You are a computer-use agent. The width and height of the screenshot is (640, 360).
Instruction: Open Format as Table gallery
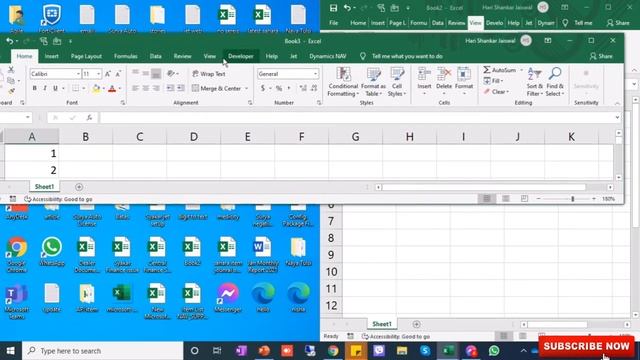click(x=373, y=82)
